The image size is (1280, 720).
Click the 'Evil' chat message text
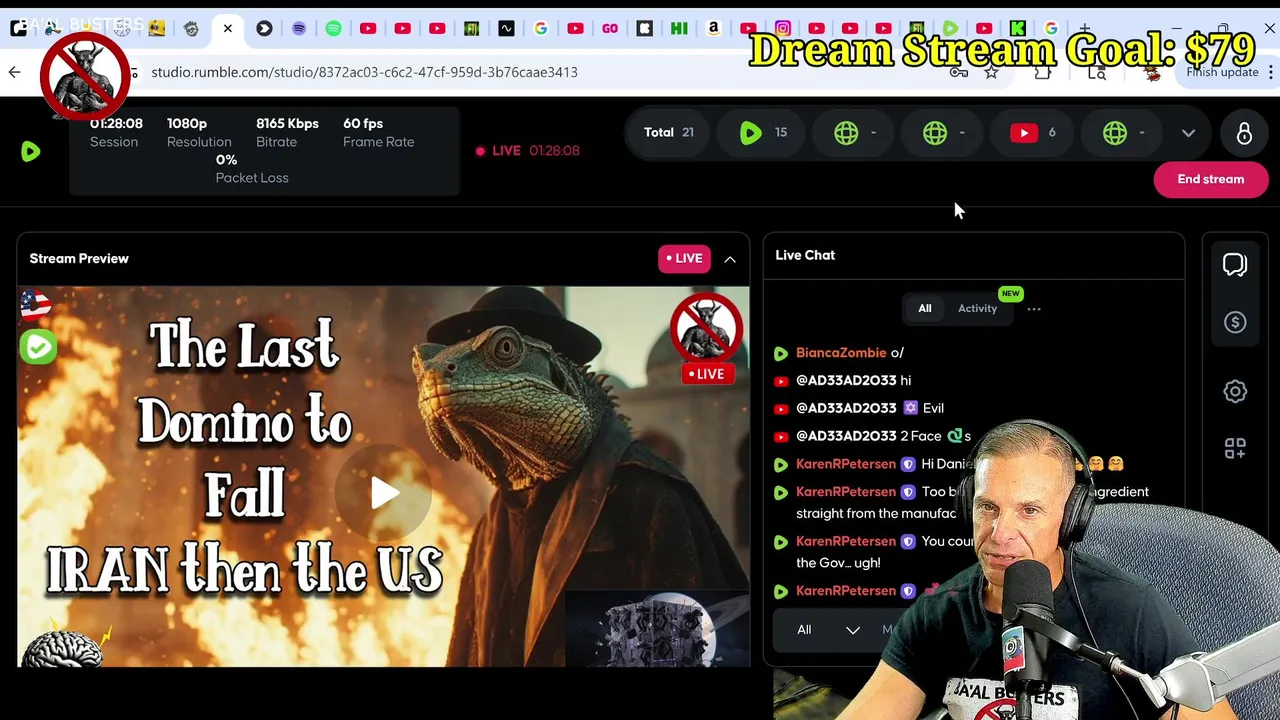(933, 408)
